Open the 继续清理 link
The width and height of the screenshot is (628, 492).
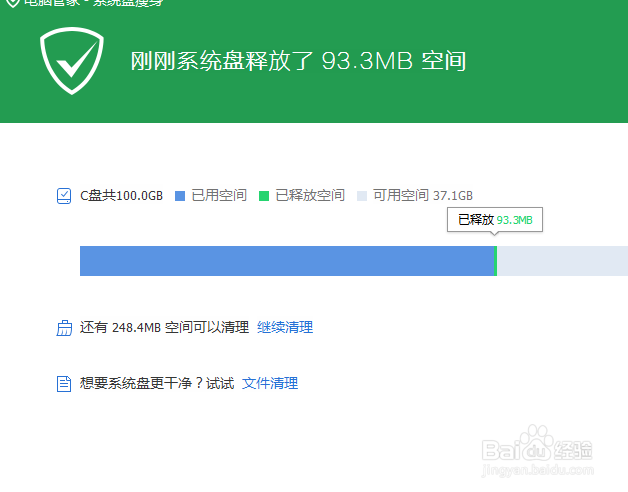click(x=285, y=327)
